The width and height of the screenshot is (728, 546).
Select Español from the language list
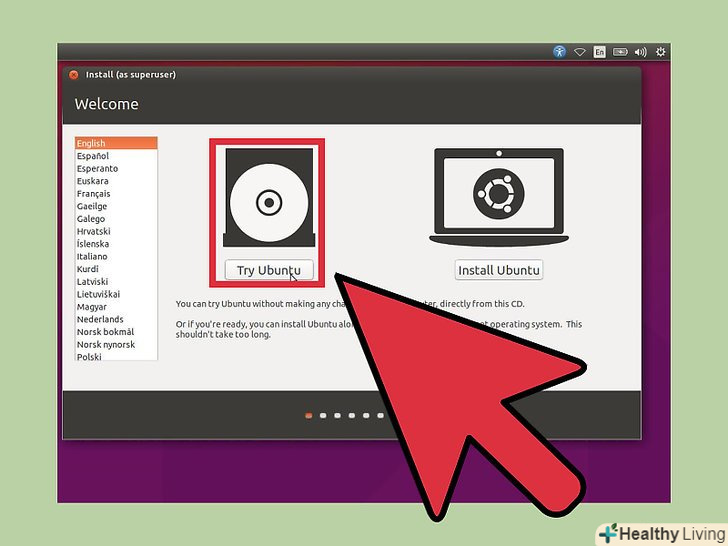pyautogui.click(x=93, y=156)
